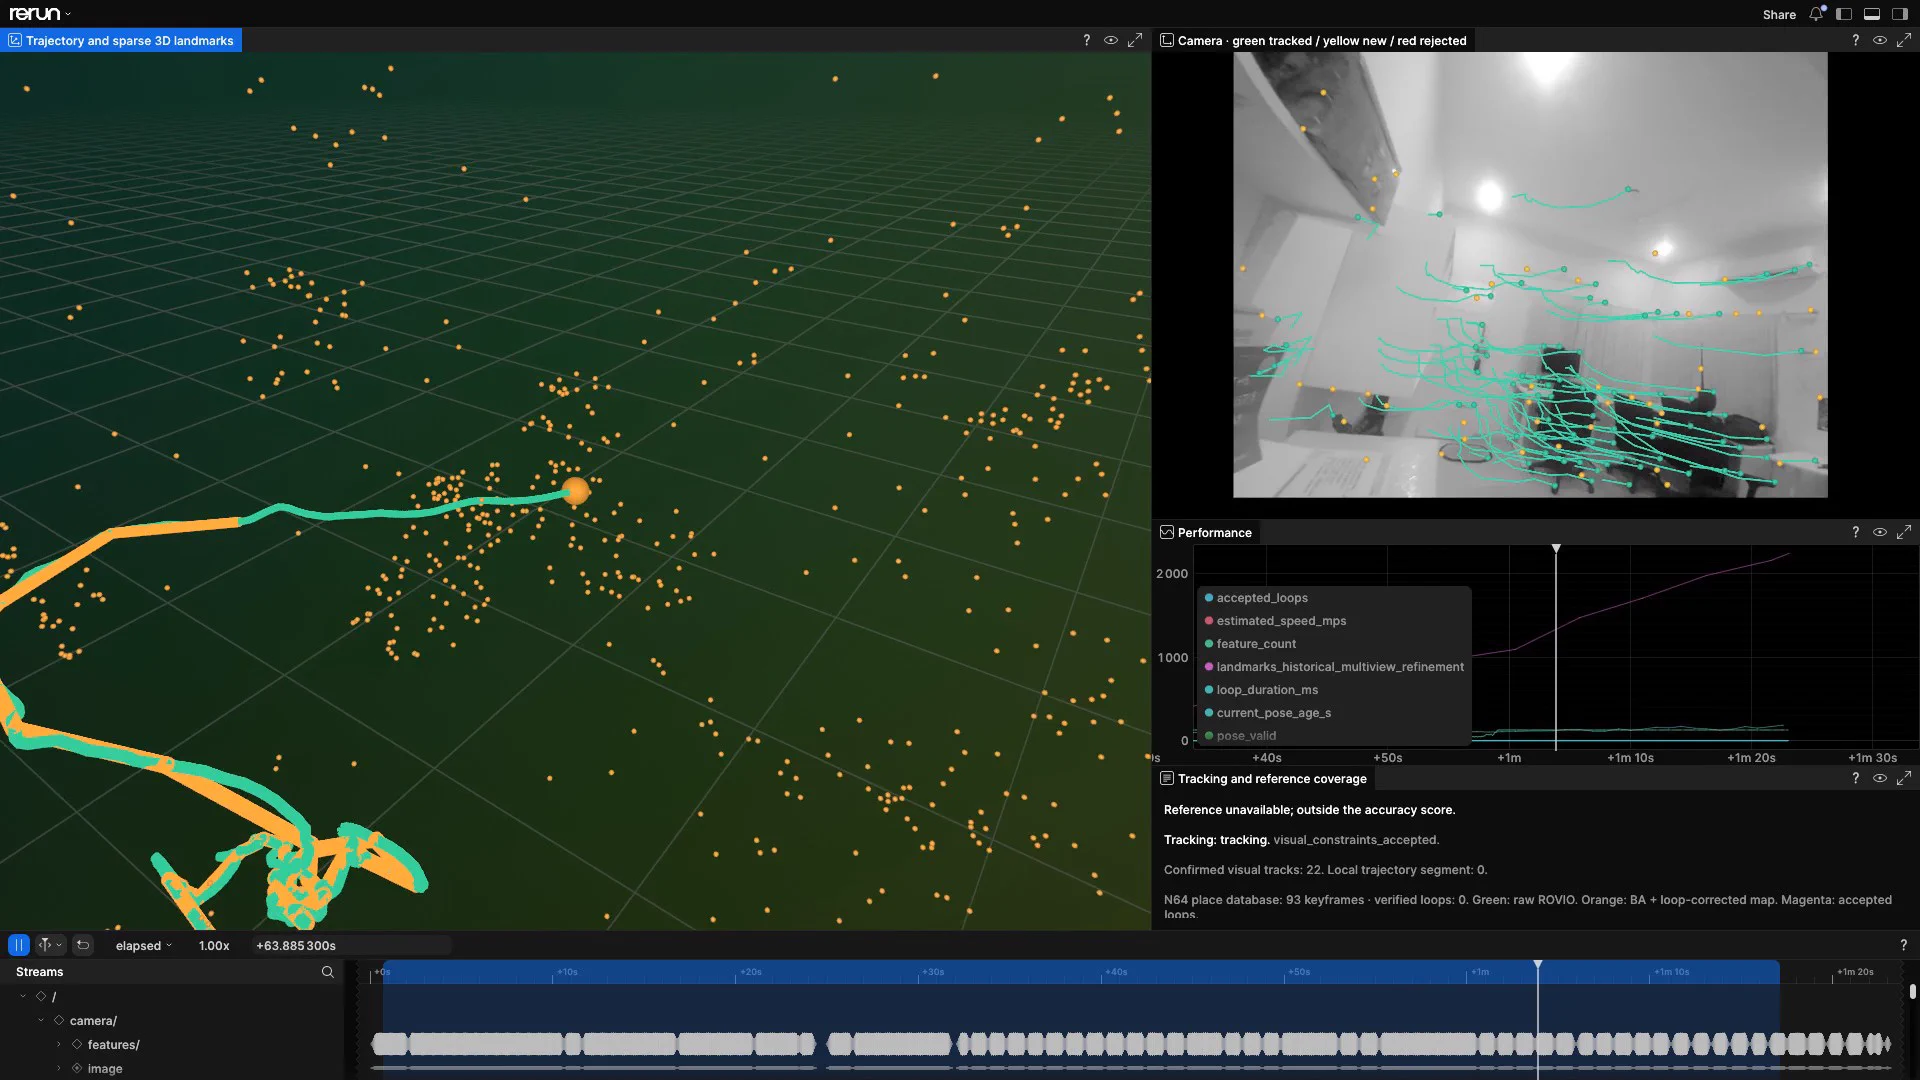
Task: Show help for the Camera view
Action: [1856, 40]
